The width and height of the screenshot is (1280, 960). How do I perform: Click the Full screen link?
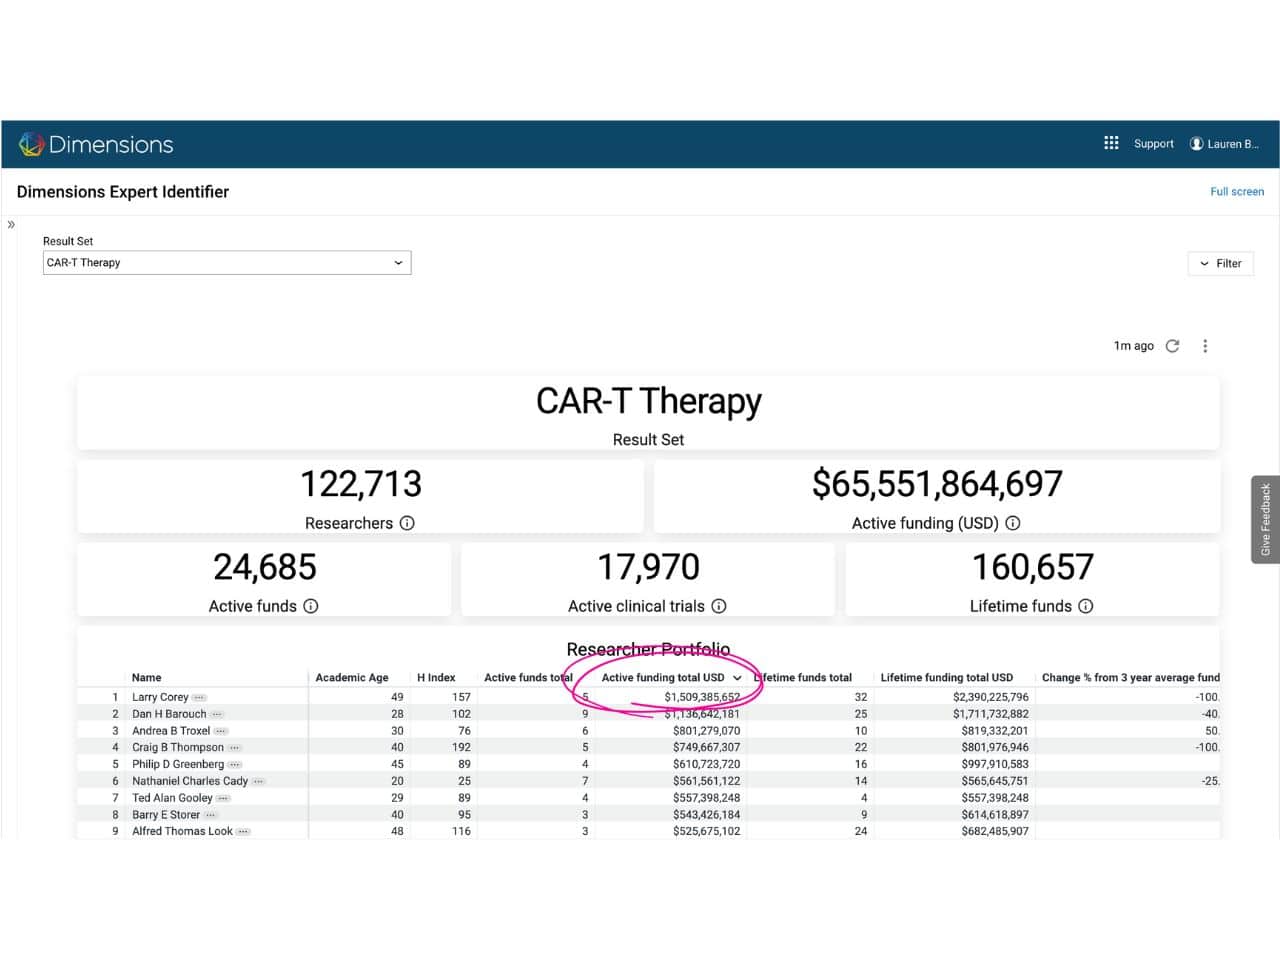(1237, 192)
